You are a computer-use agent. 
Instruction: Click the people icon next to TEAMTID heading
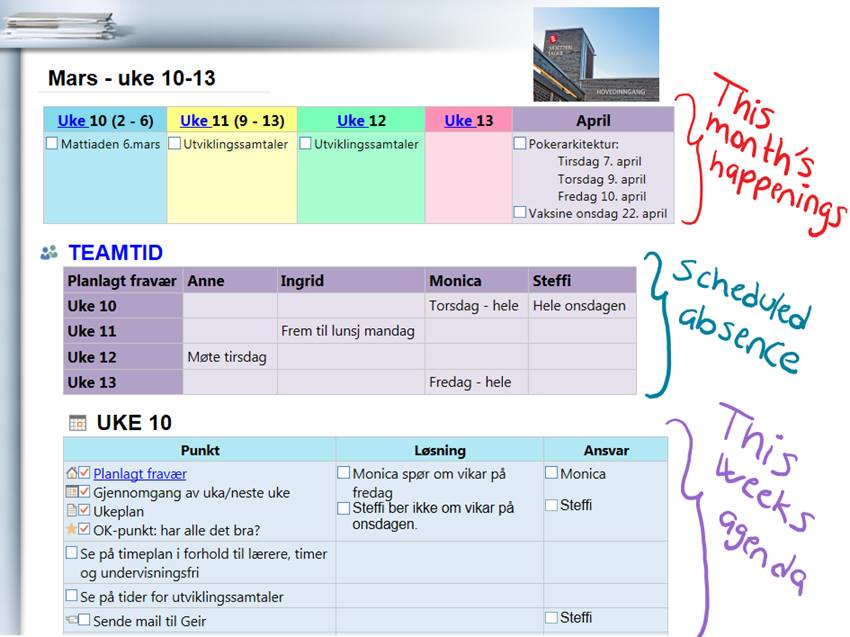pos(47,252)
